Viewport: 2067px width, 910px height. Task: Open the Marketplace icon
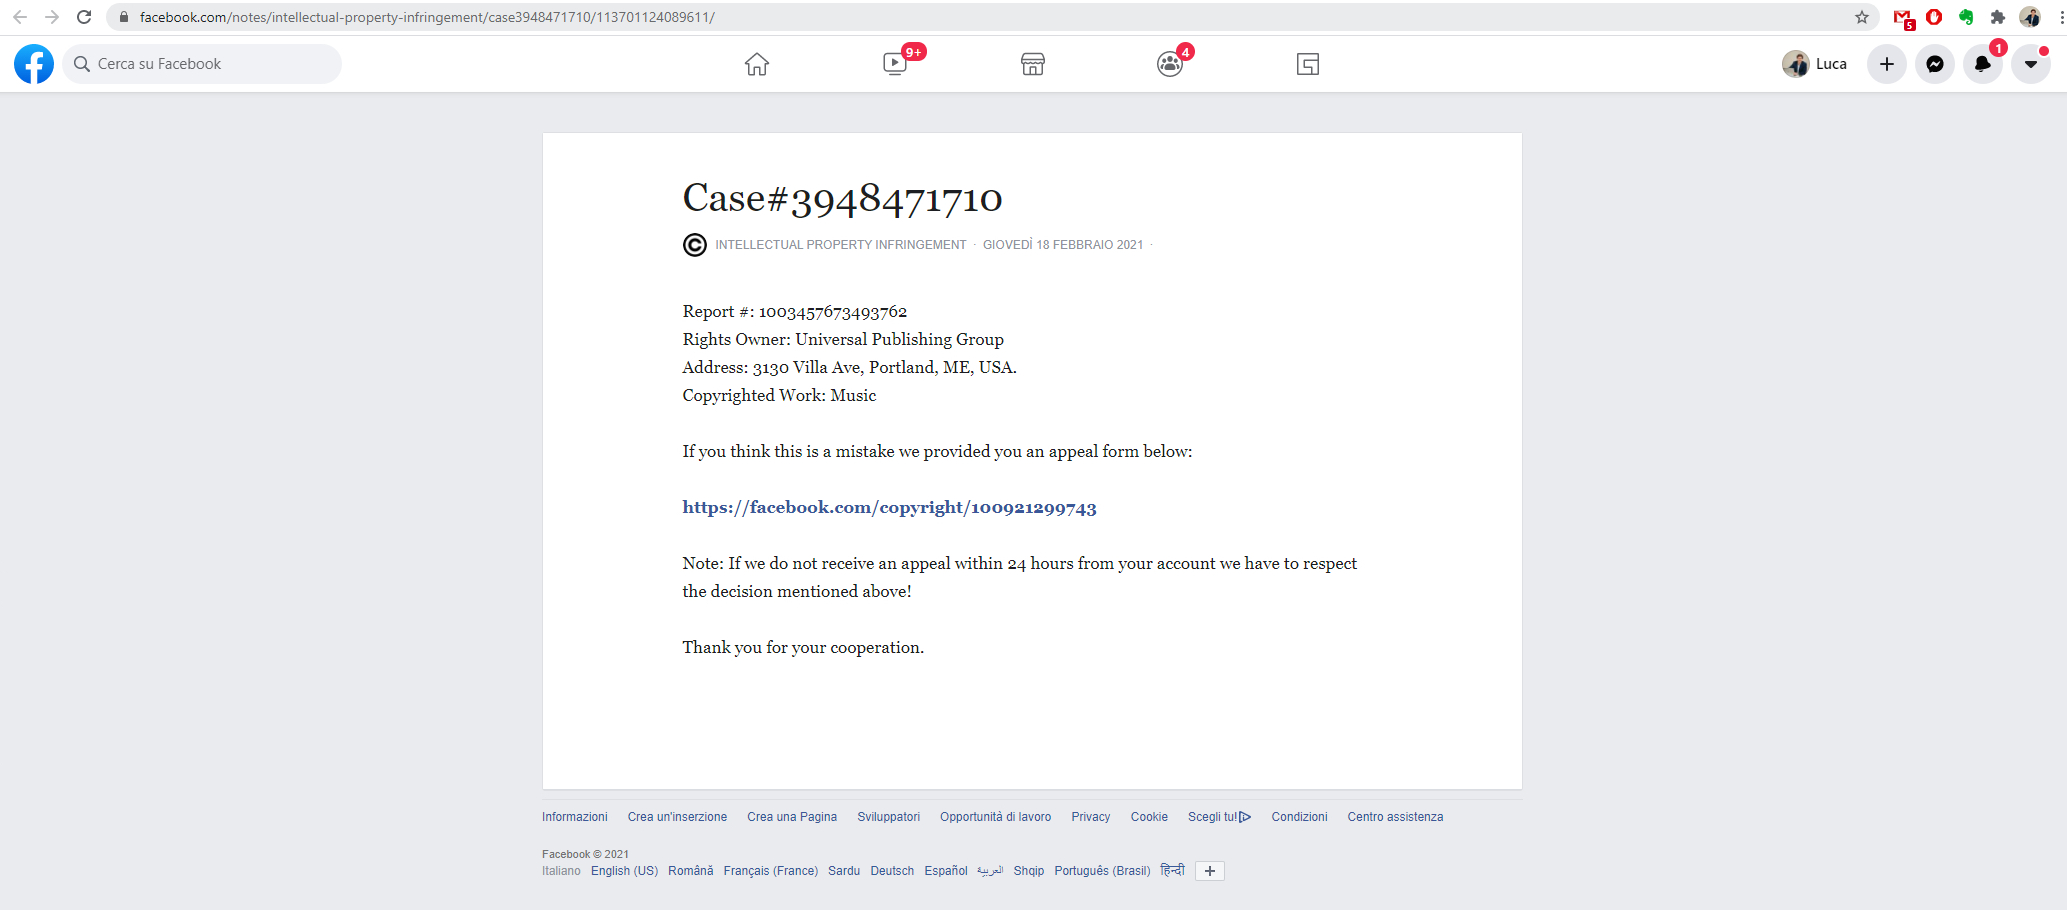pos(1033,64)
